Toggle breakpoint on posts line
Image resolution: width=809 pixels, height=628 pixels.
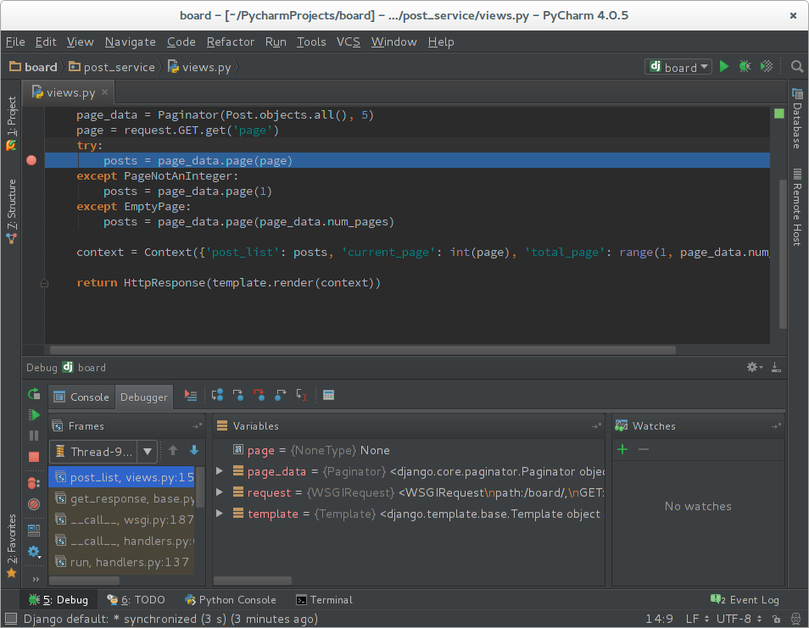[x=31, y=160]
